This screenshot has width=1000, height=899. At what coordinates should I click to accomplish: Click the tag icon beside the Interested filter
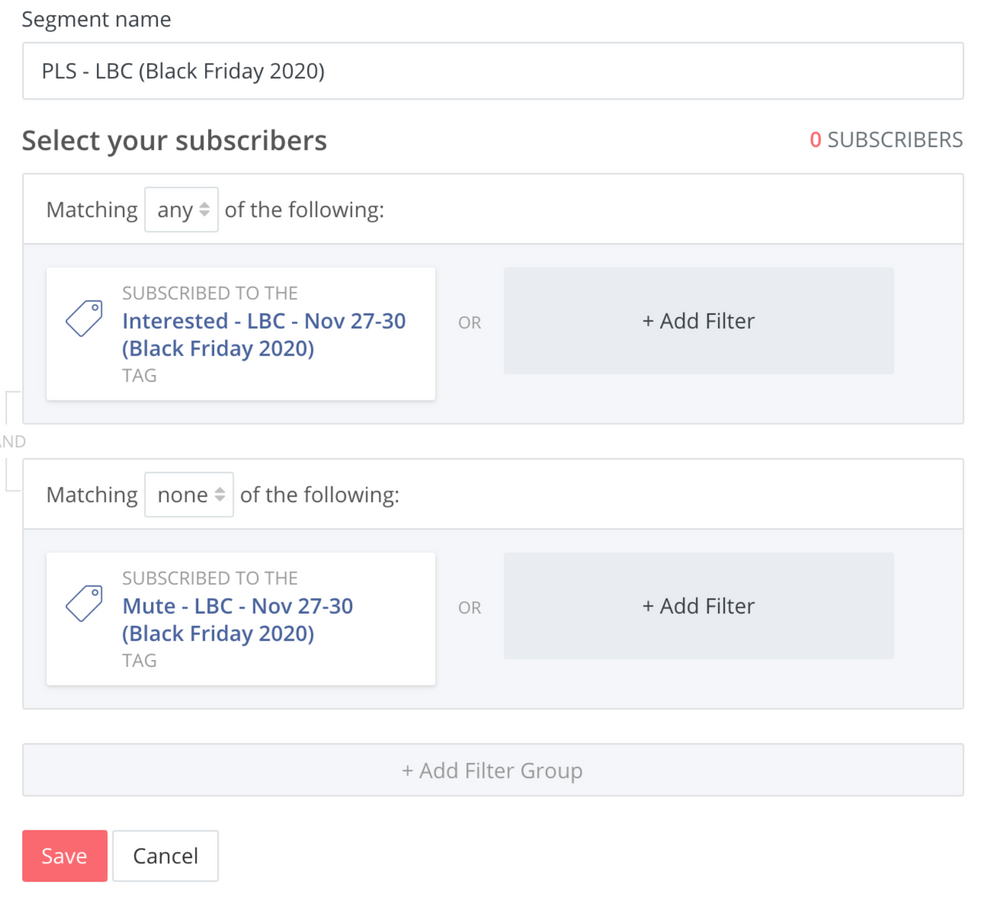coord(84,318)
